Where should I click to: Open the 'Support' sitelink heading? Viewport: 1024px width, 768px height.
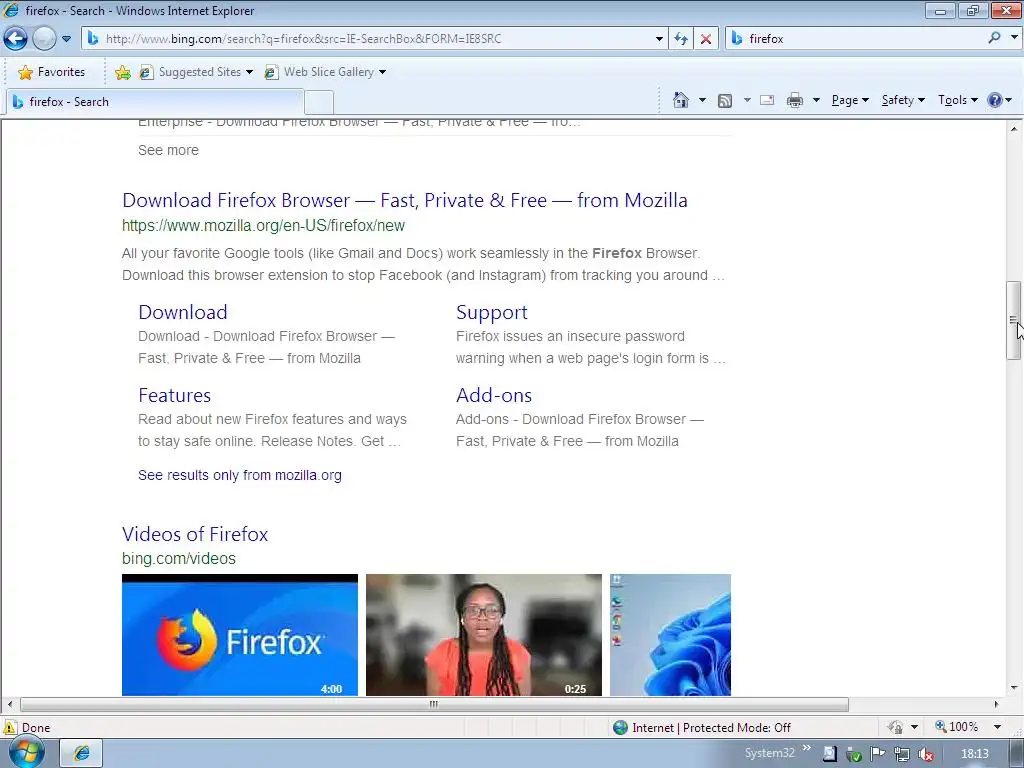coord(492,312)
